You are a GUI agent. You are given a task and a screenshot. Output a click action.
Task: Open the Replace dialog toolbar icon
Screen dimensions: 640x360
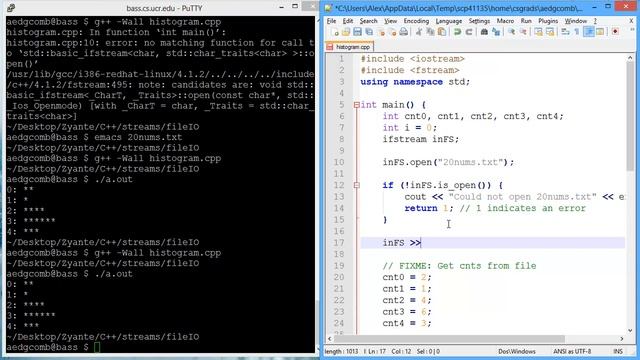coord(496,32)
